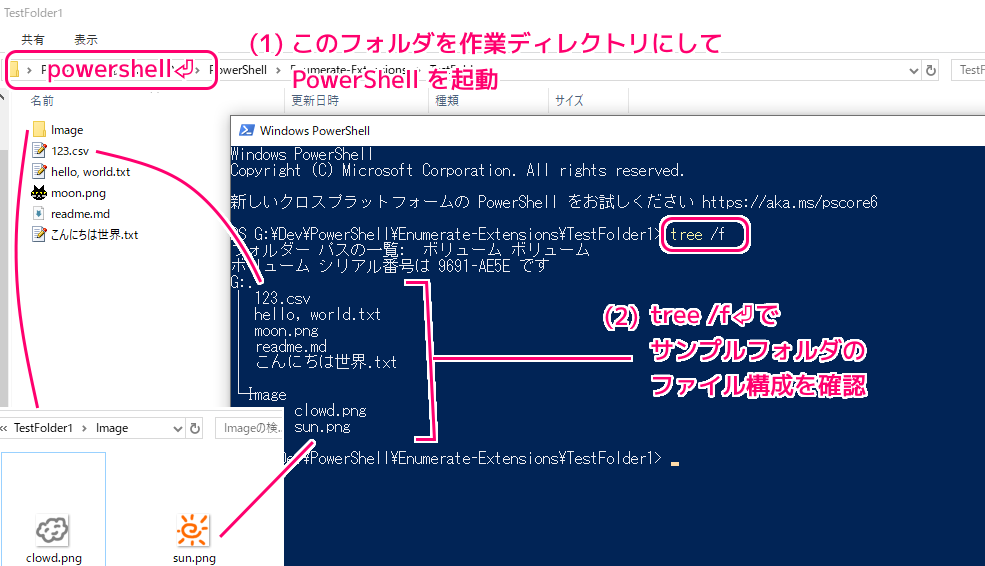Select the hello, world.txt file
Screen dimensions: 985x566
pyautogui.click(x=90, y=171)
